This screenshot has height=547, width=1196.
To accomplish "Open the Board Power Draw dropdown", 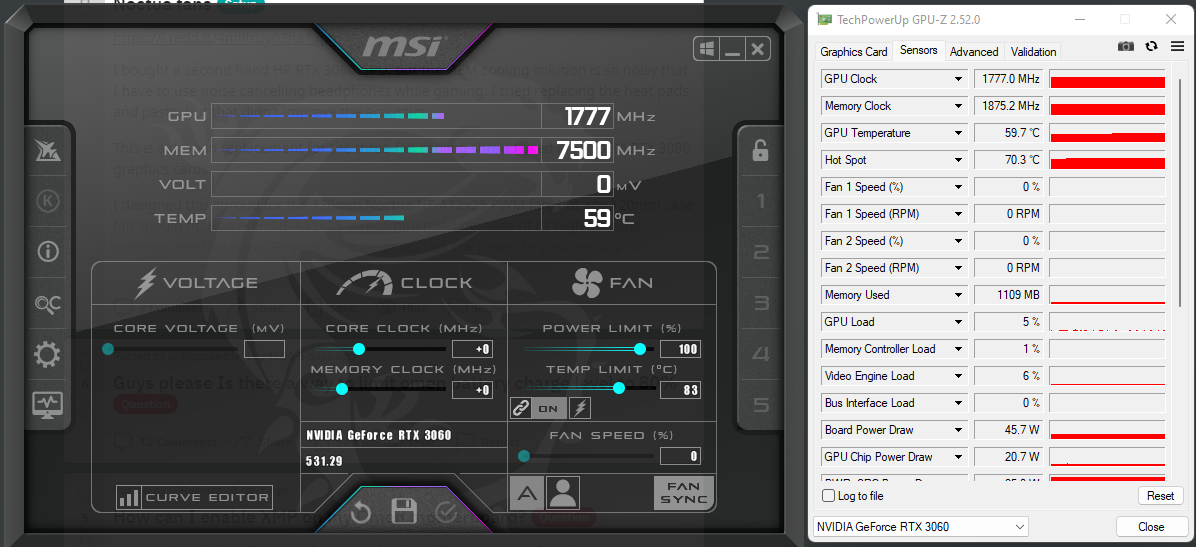I will pyautogui.click(x=958, y=430).
